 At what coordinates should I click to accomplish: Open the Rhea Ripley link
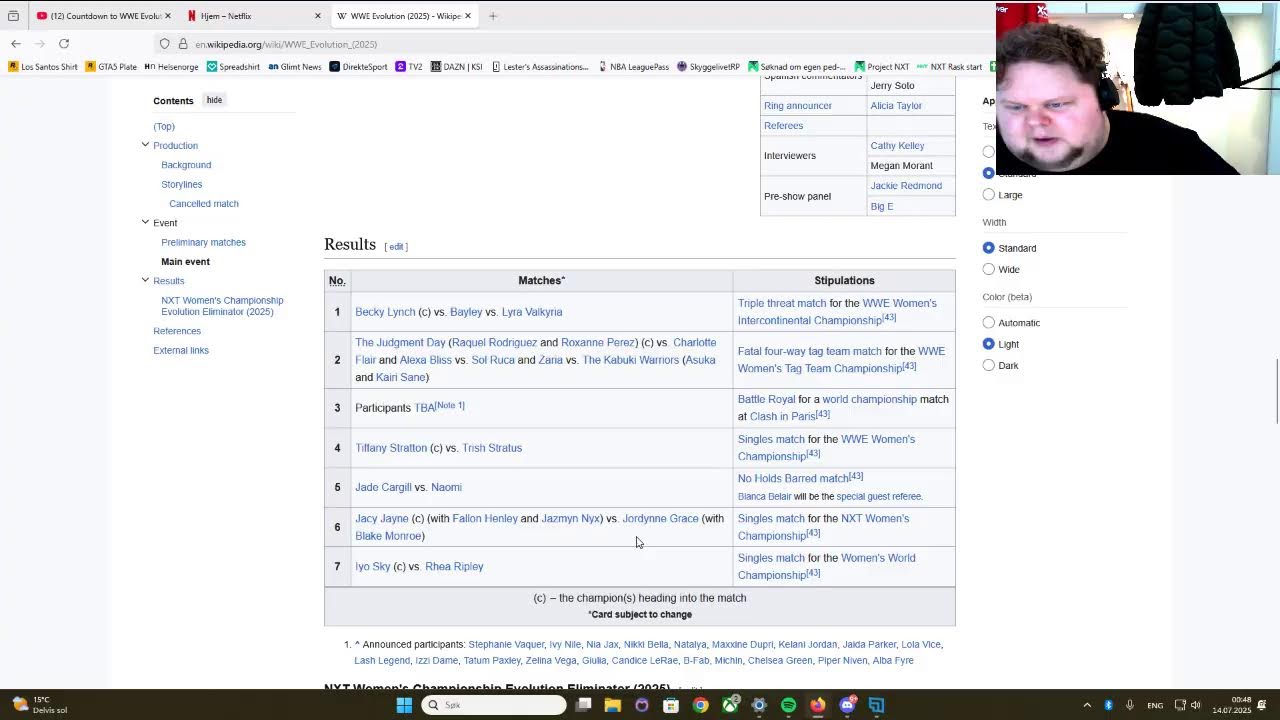(x=454, y=566)
